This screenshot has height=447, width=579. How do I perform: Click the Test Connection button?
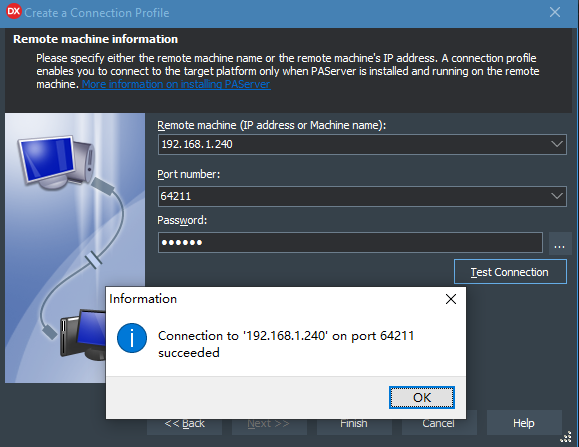click(510, 272)
